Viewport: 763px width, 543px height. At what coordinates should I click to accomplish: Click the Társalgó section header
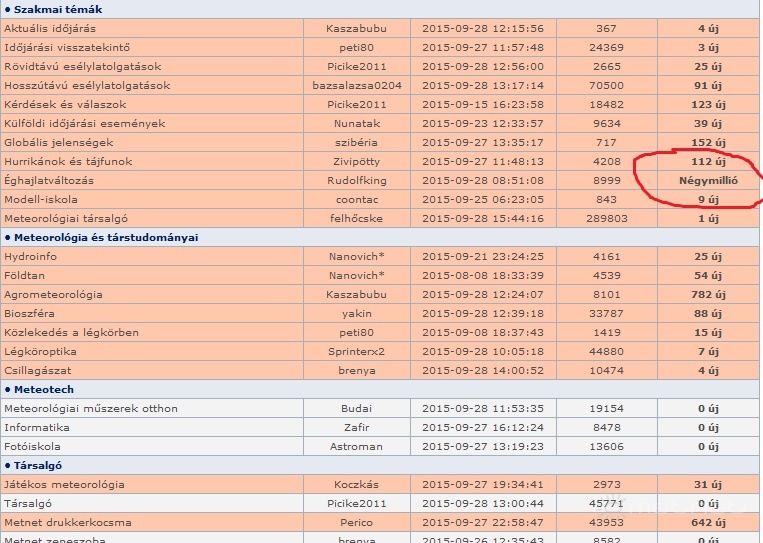(40, 466)
